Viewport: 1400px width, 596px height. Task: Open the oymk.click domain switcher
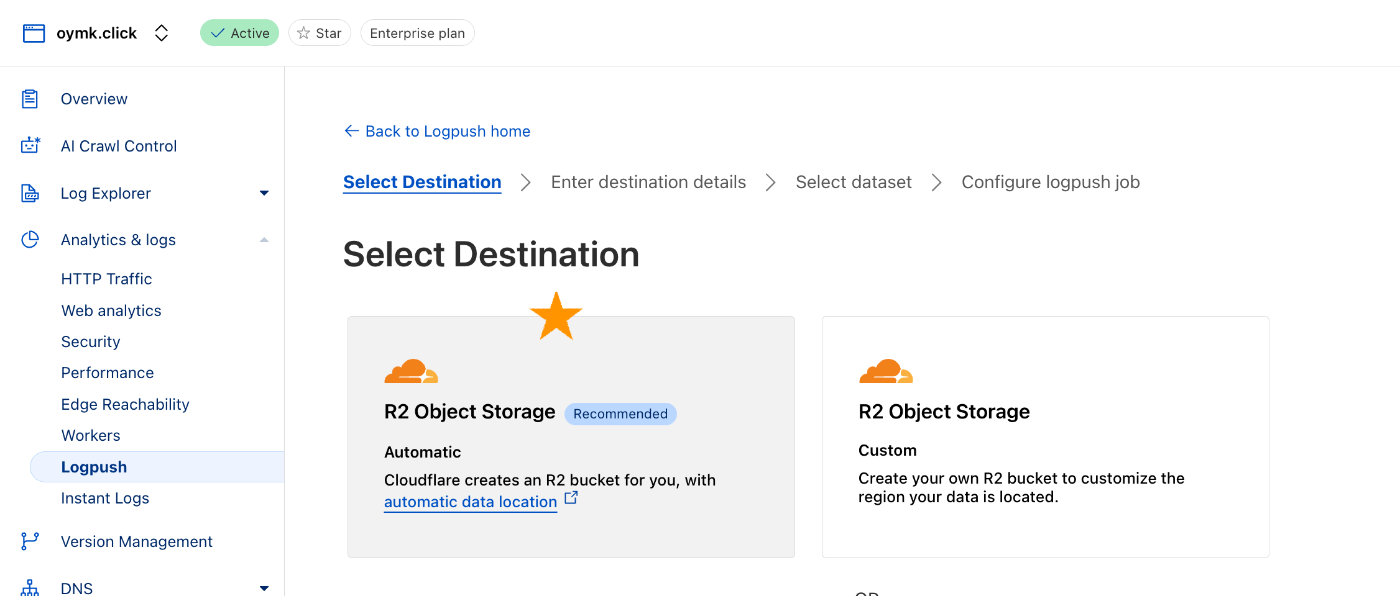click(x=161, y=33)
